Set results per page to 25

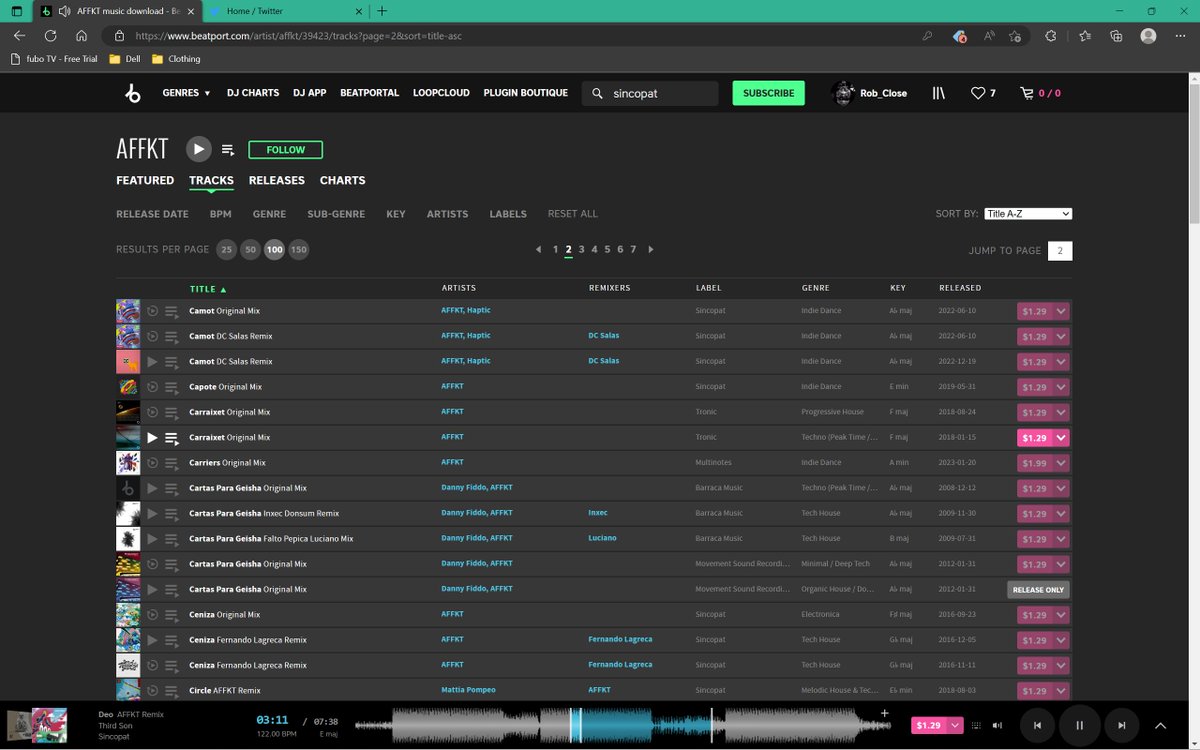click(x=227, y=249)
